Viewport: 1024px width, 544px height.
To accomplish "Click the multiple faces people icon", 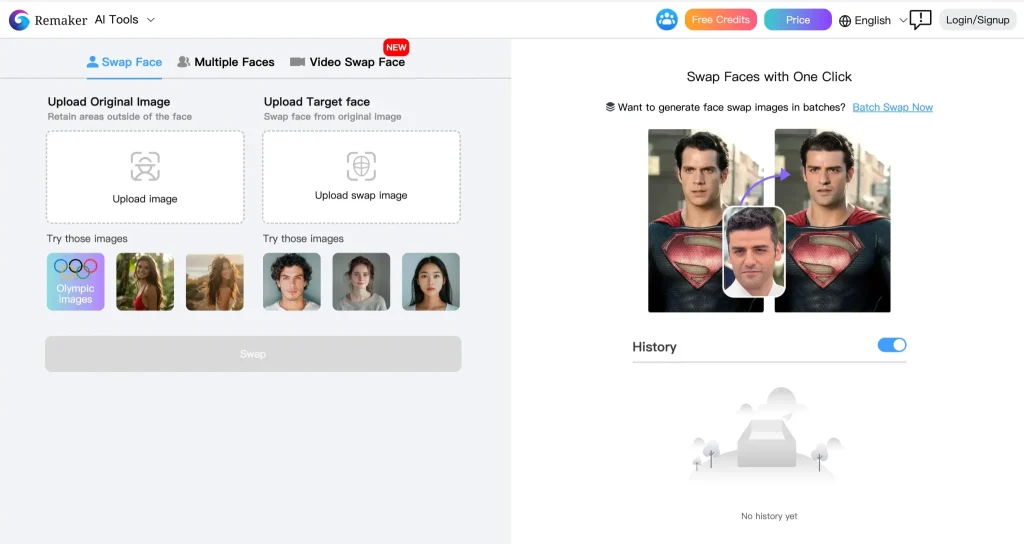I will point(183,62).
